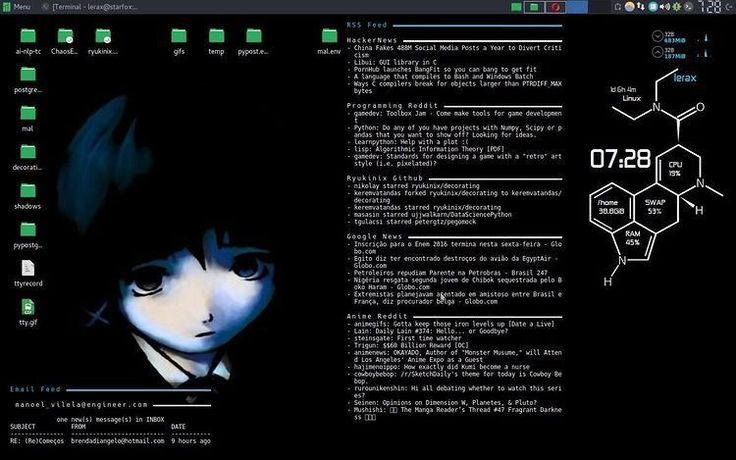Image resolution: width=736 pixels, height=460 pixels.
Task: Open the ai-nlp-tc desktop folder
Action: coord(28,41)
